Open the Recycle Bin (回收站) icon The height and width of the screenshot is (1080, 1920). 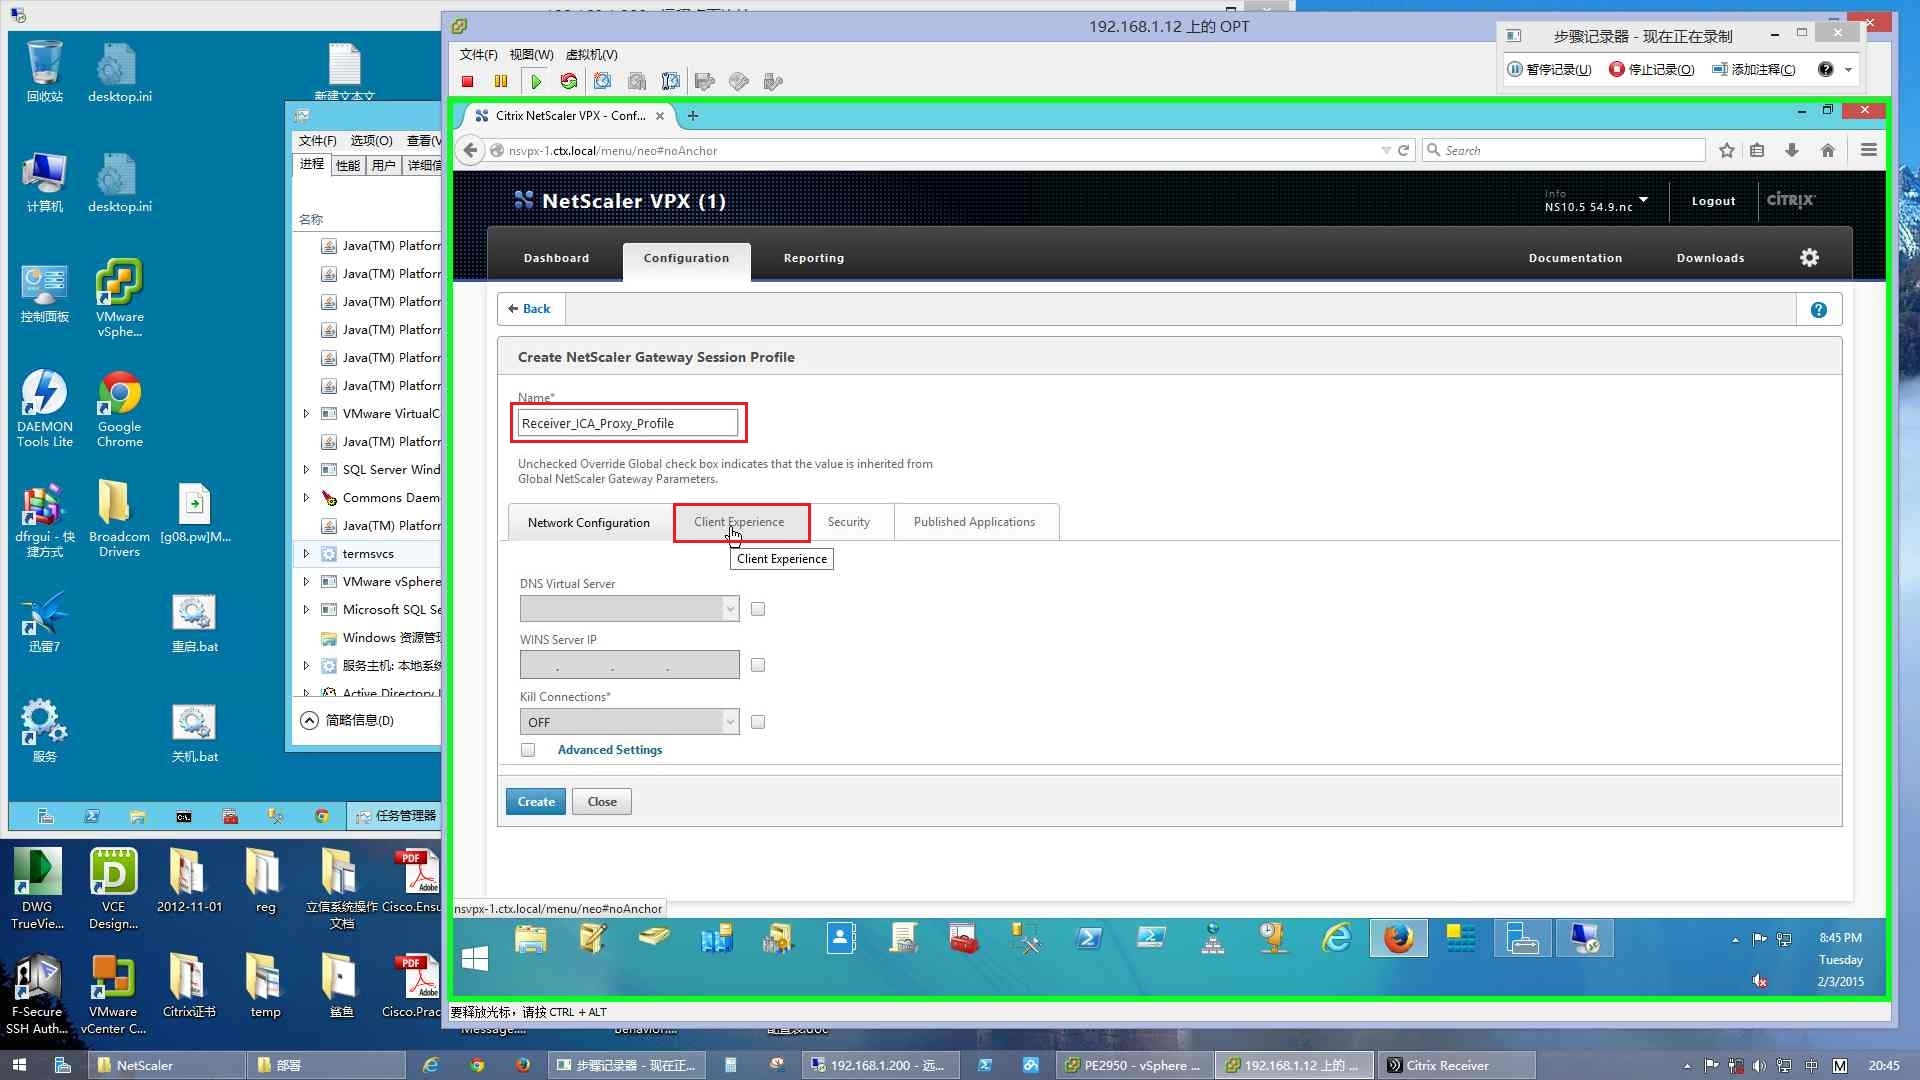coord(44,71)
